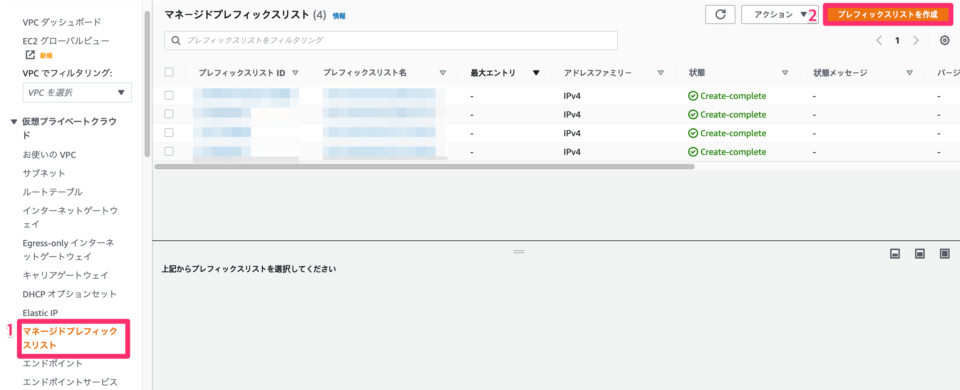The height and width of the screenshot is (390, 960).
Task: Open the 情報 info link
Action: click(x=339, y=16)
